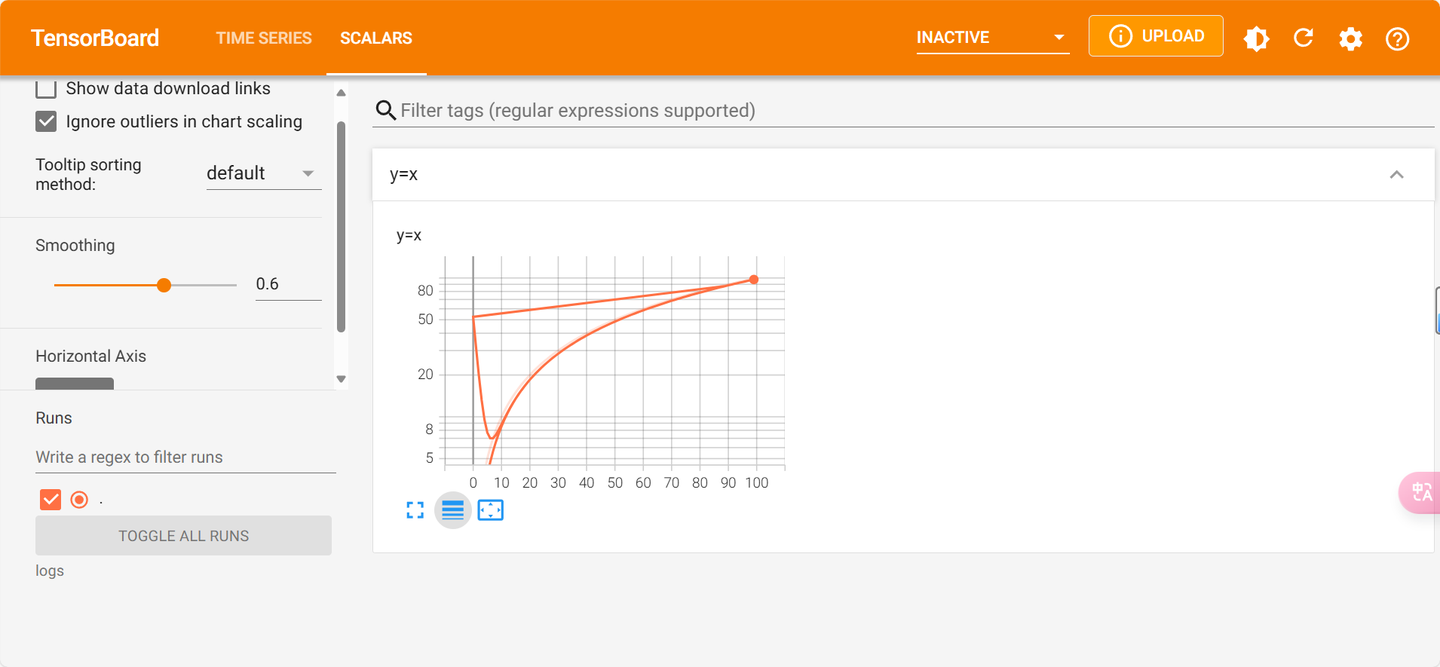Switch to the TIME SERIES tab
This screenshot has width=1440, height=667.
pos(264,38)
